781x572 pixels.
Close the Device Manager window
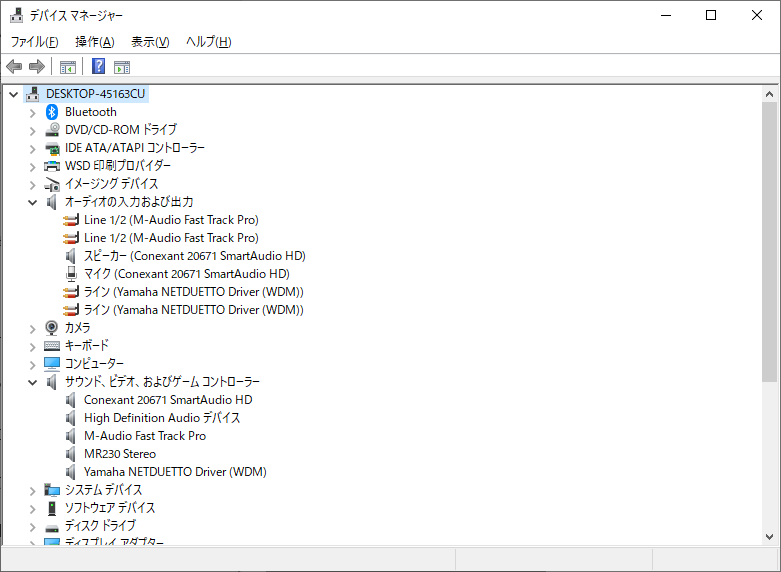(757, 15)
